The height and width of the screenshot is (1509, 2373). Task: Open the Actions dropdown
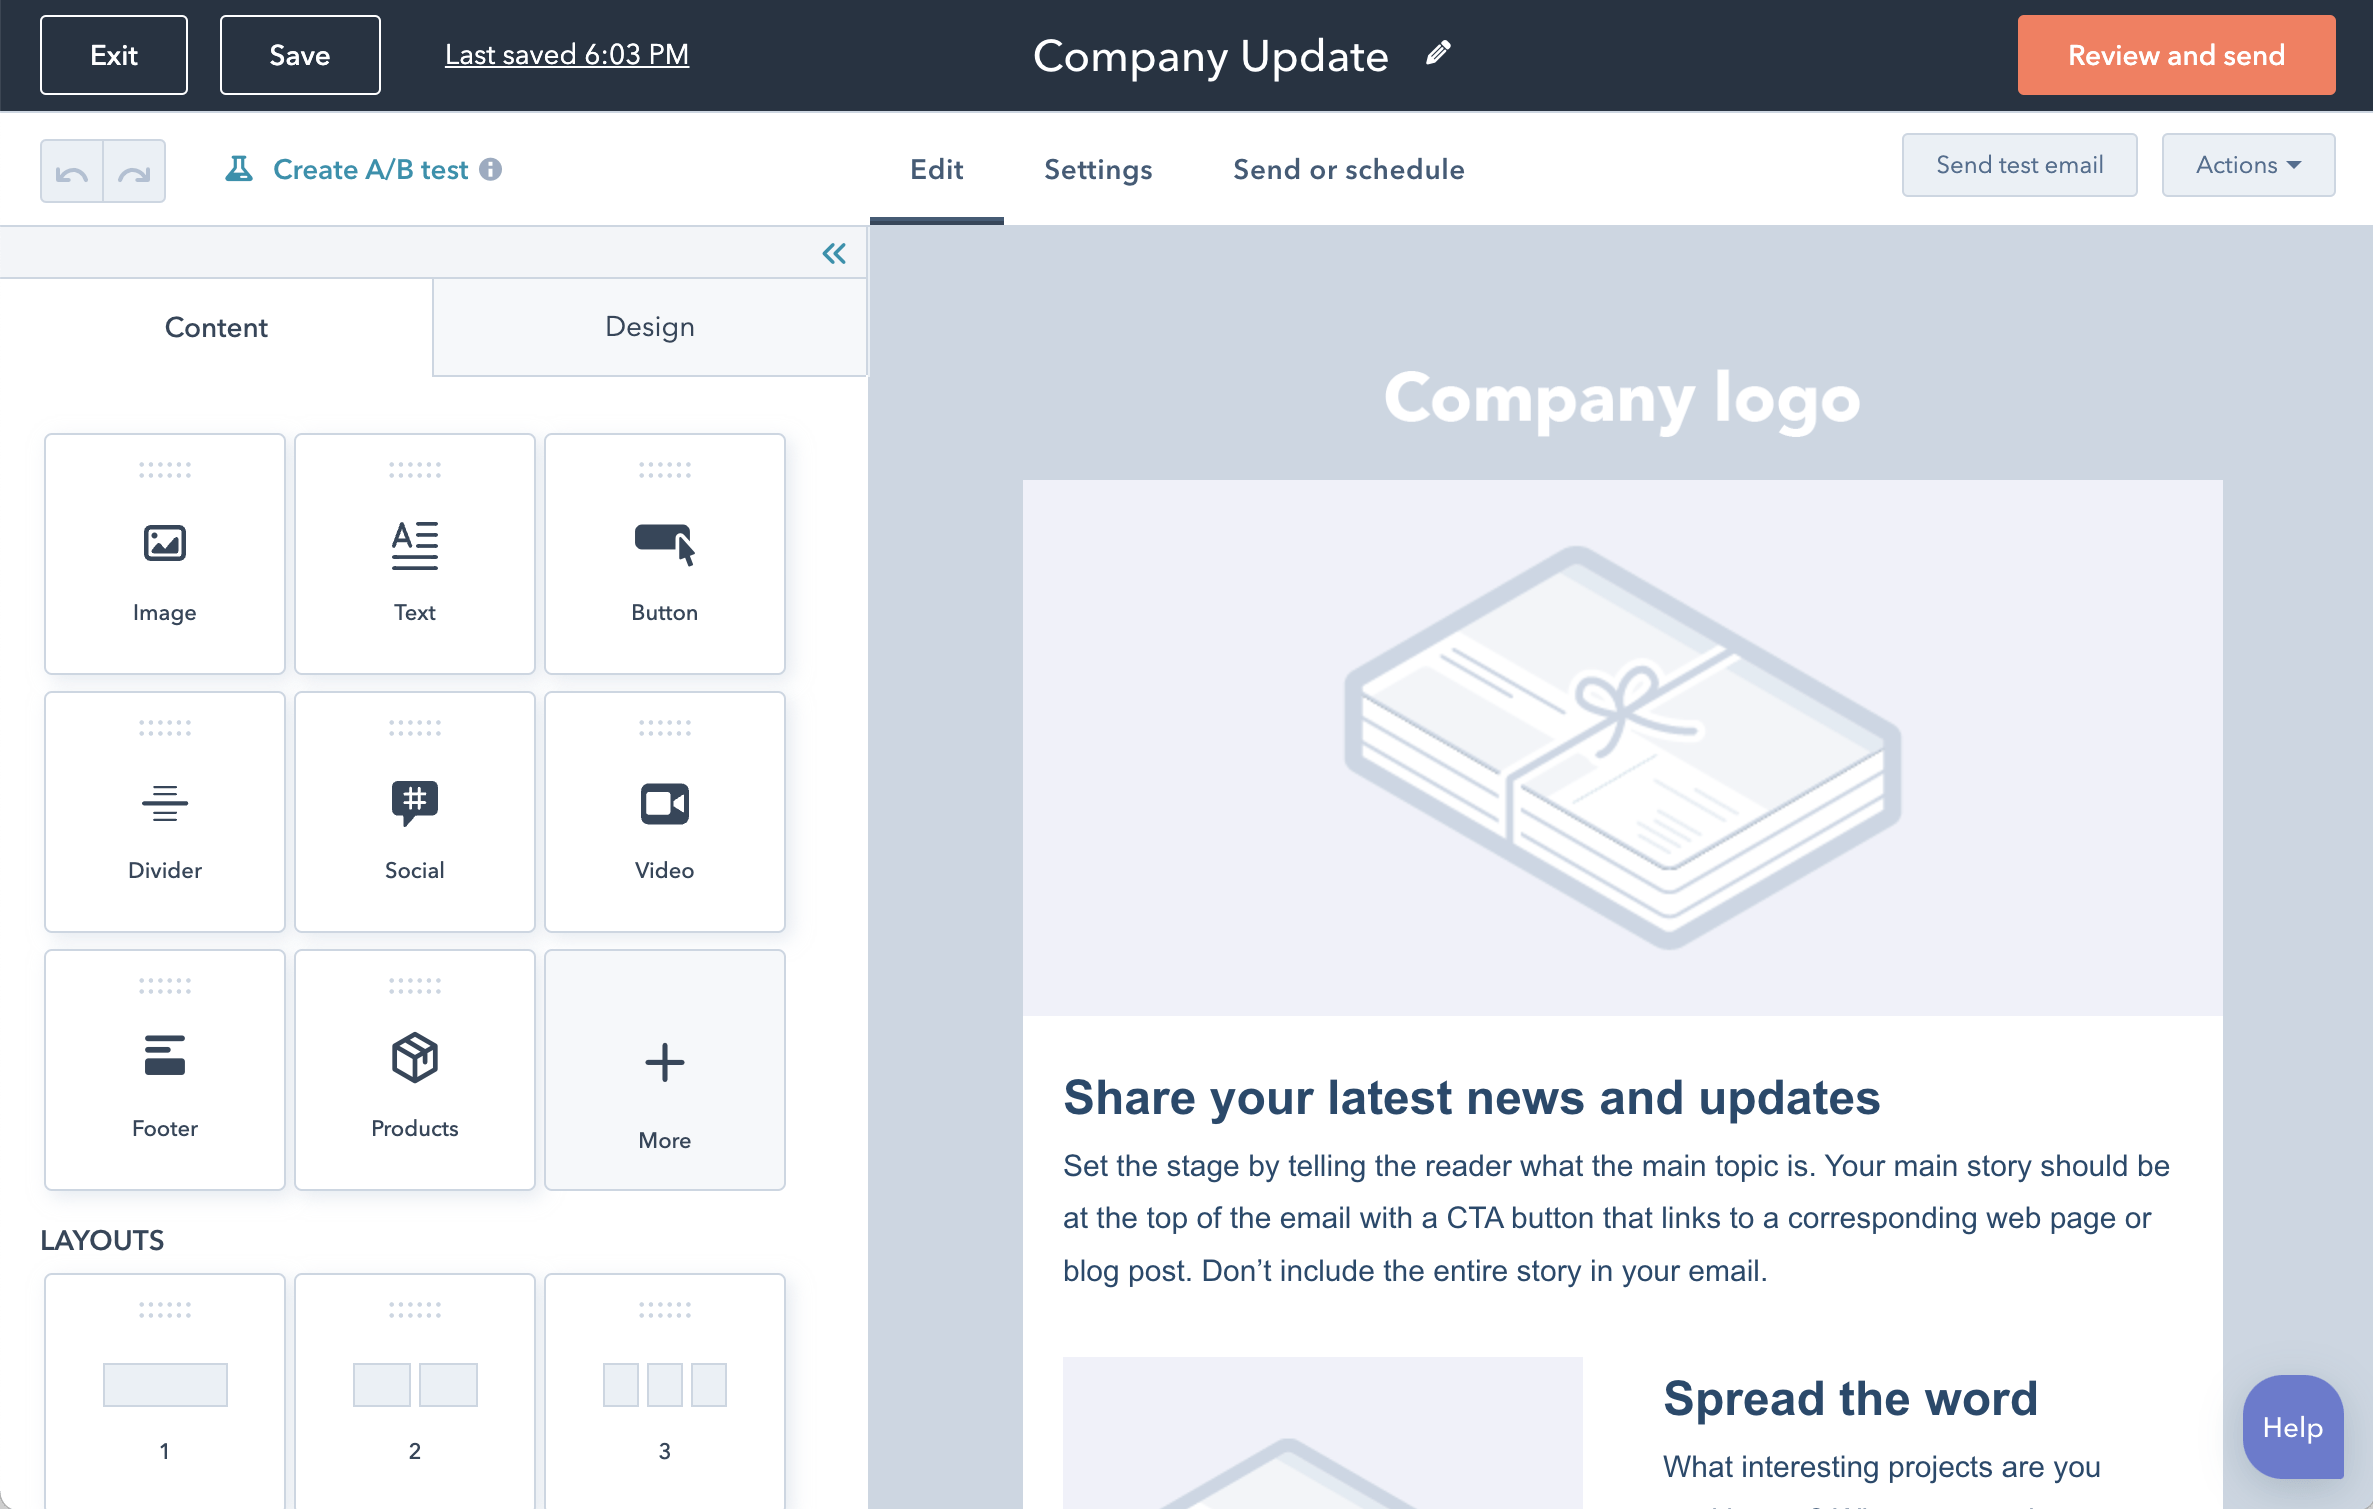pos(2248,164)
